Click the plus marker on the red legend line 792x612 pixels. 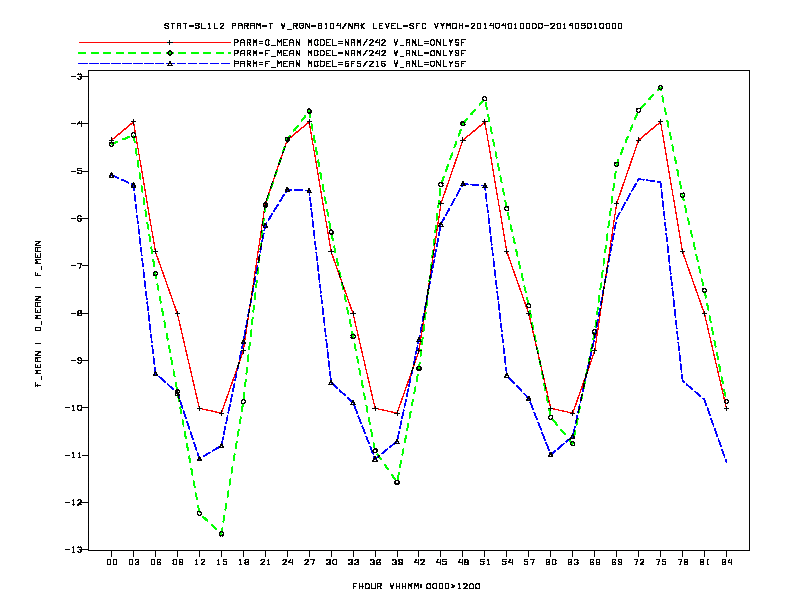click(170, 42)
